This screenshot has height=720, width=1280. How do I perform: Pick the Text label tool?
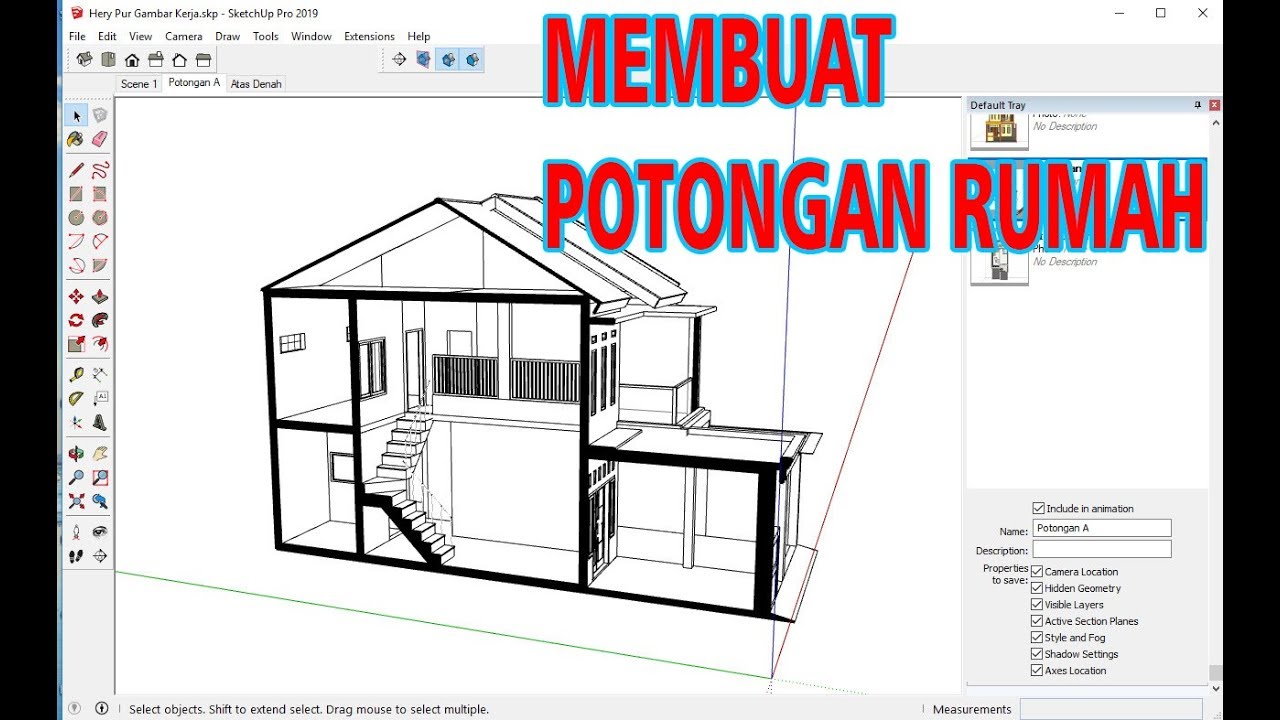tap(100, 399)
